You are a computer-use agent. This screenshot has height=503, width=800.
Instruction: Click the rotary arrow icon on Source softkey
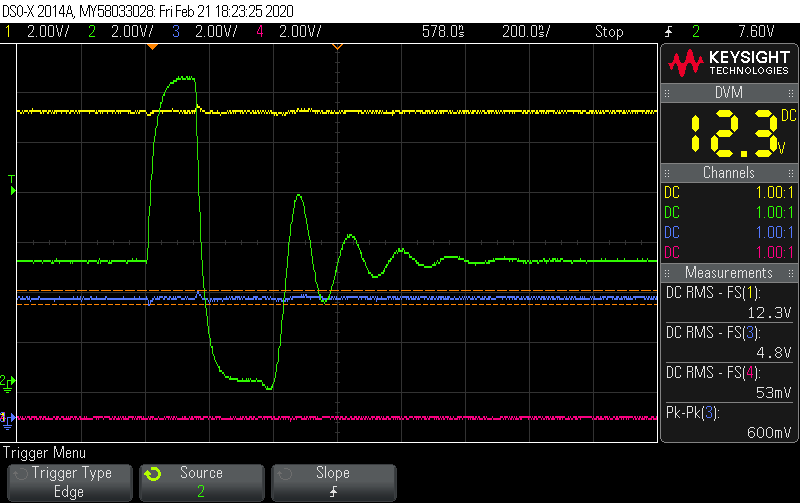152,474
